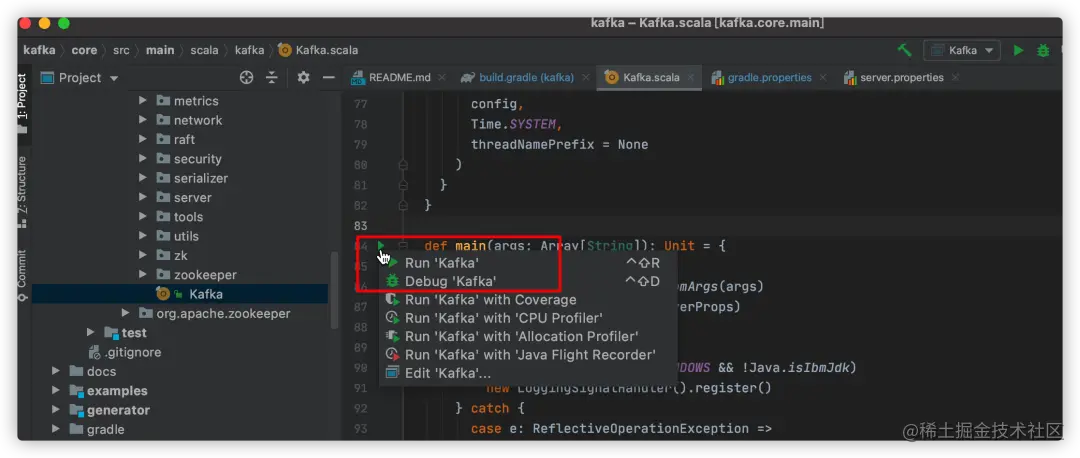
Task: Expand the raft folder
Action: coord(143,139)
